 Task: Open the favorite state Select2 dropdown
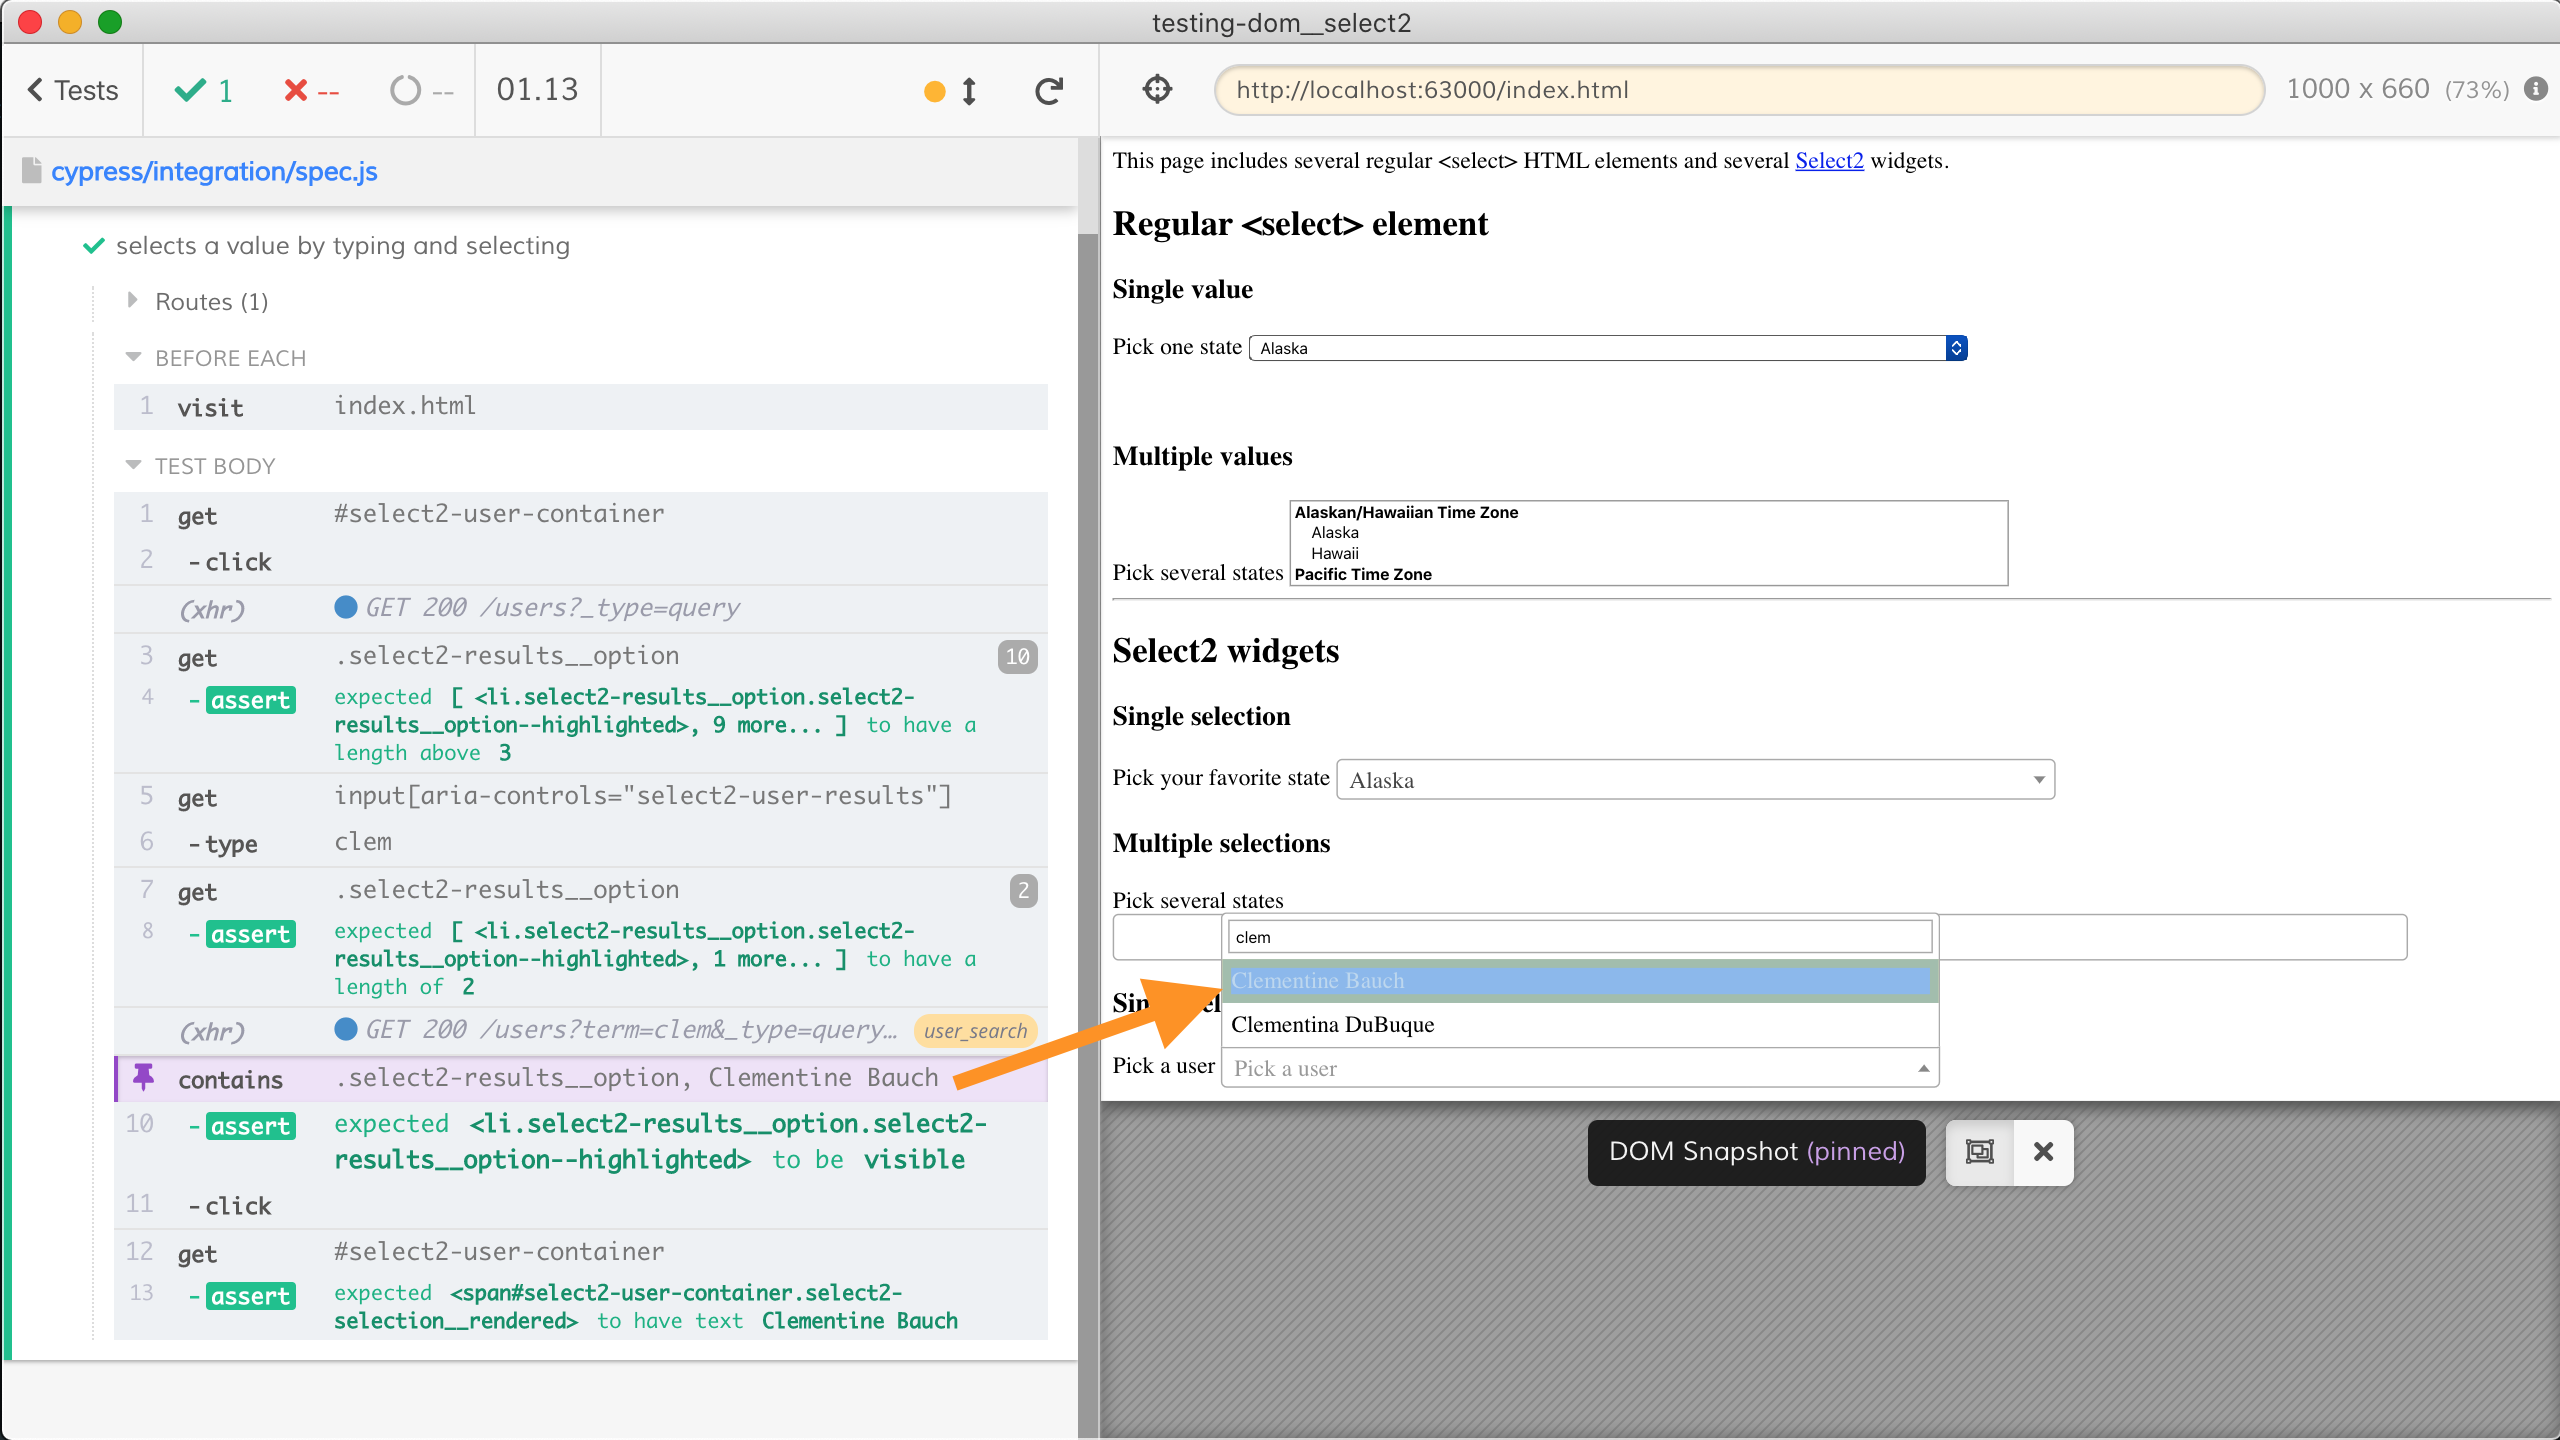tap(1695, 780)
